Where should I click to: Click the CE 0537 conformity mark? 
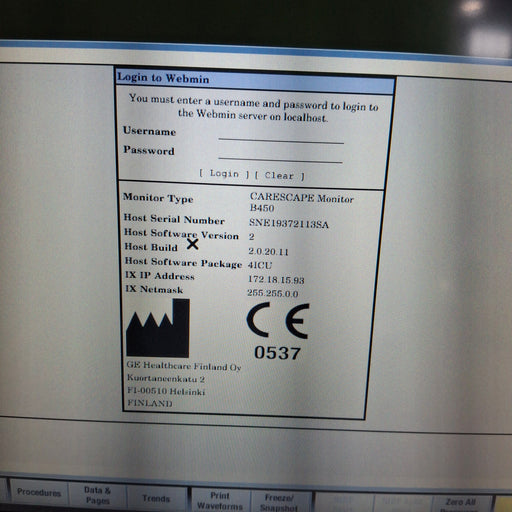point(278,331)
